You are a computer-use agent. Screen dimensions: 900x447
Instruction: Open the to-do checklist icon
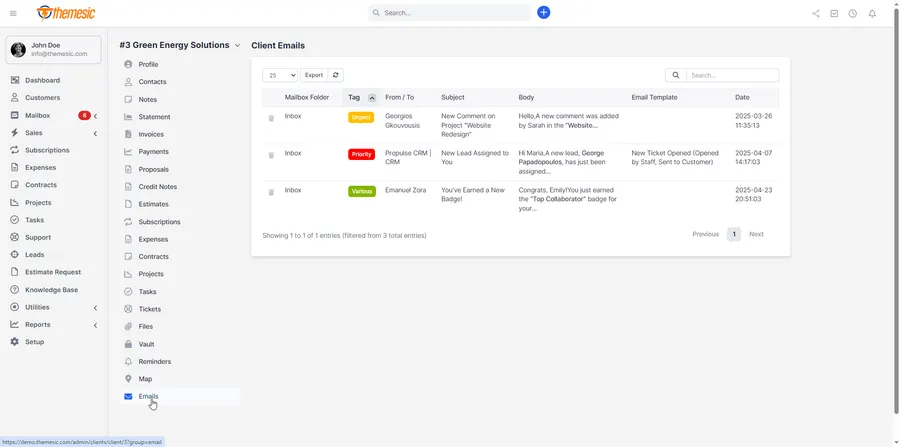(x=834, y=14)
